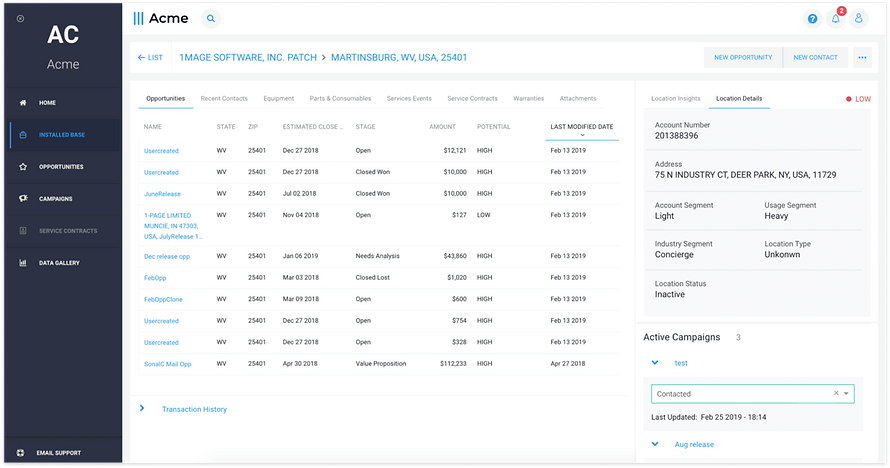Open the more options ellipsis button
The width and height of the screenshot is (890, 468).
862,57
